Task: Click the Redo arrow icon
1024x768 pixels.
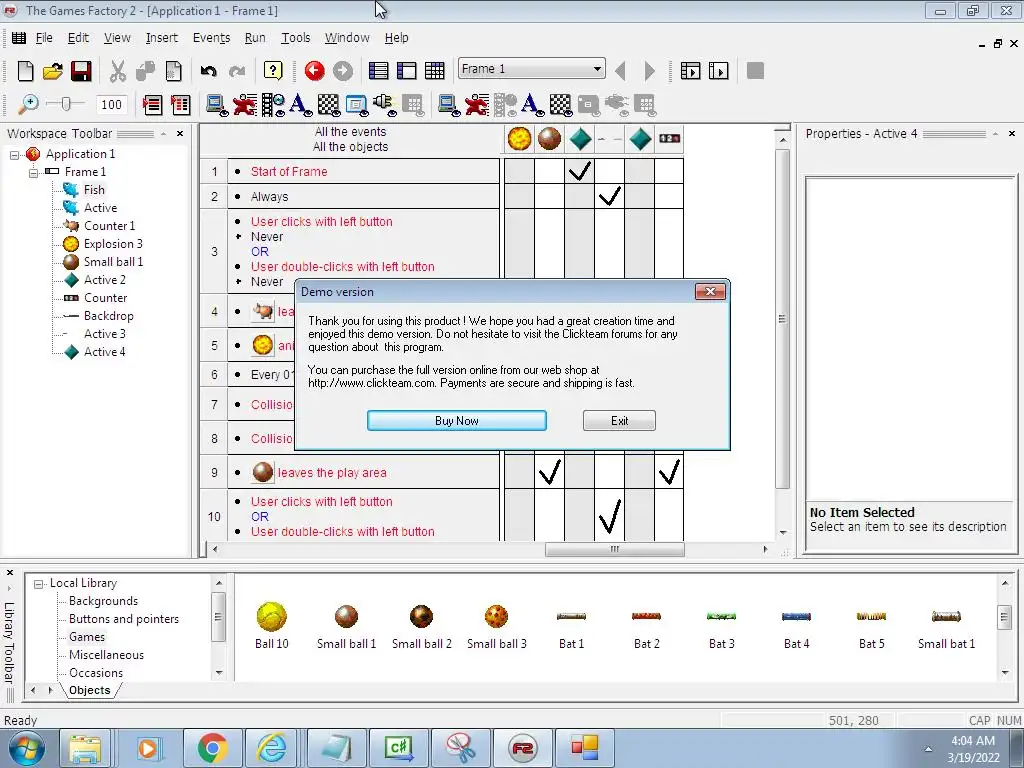Action: (237, 71)
